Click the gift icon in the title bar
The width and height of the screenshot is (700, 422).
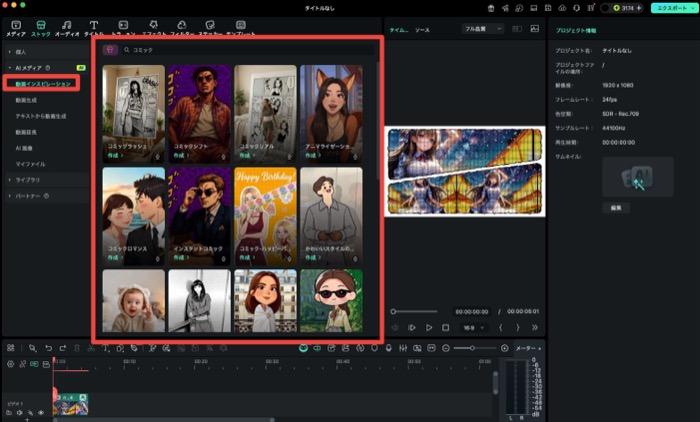(x=491, y=8)
